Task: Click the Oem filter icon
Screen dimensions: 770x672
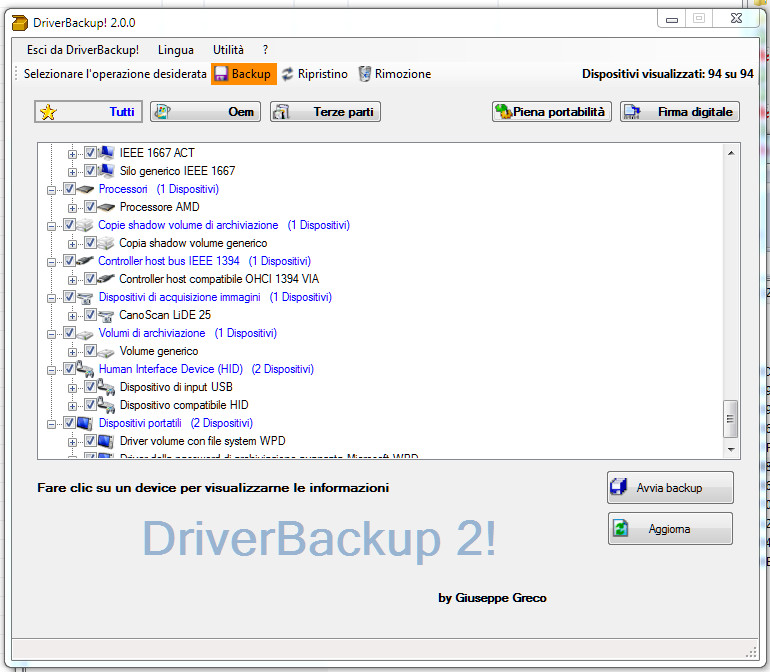Action: (x=163, y=112)
